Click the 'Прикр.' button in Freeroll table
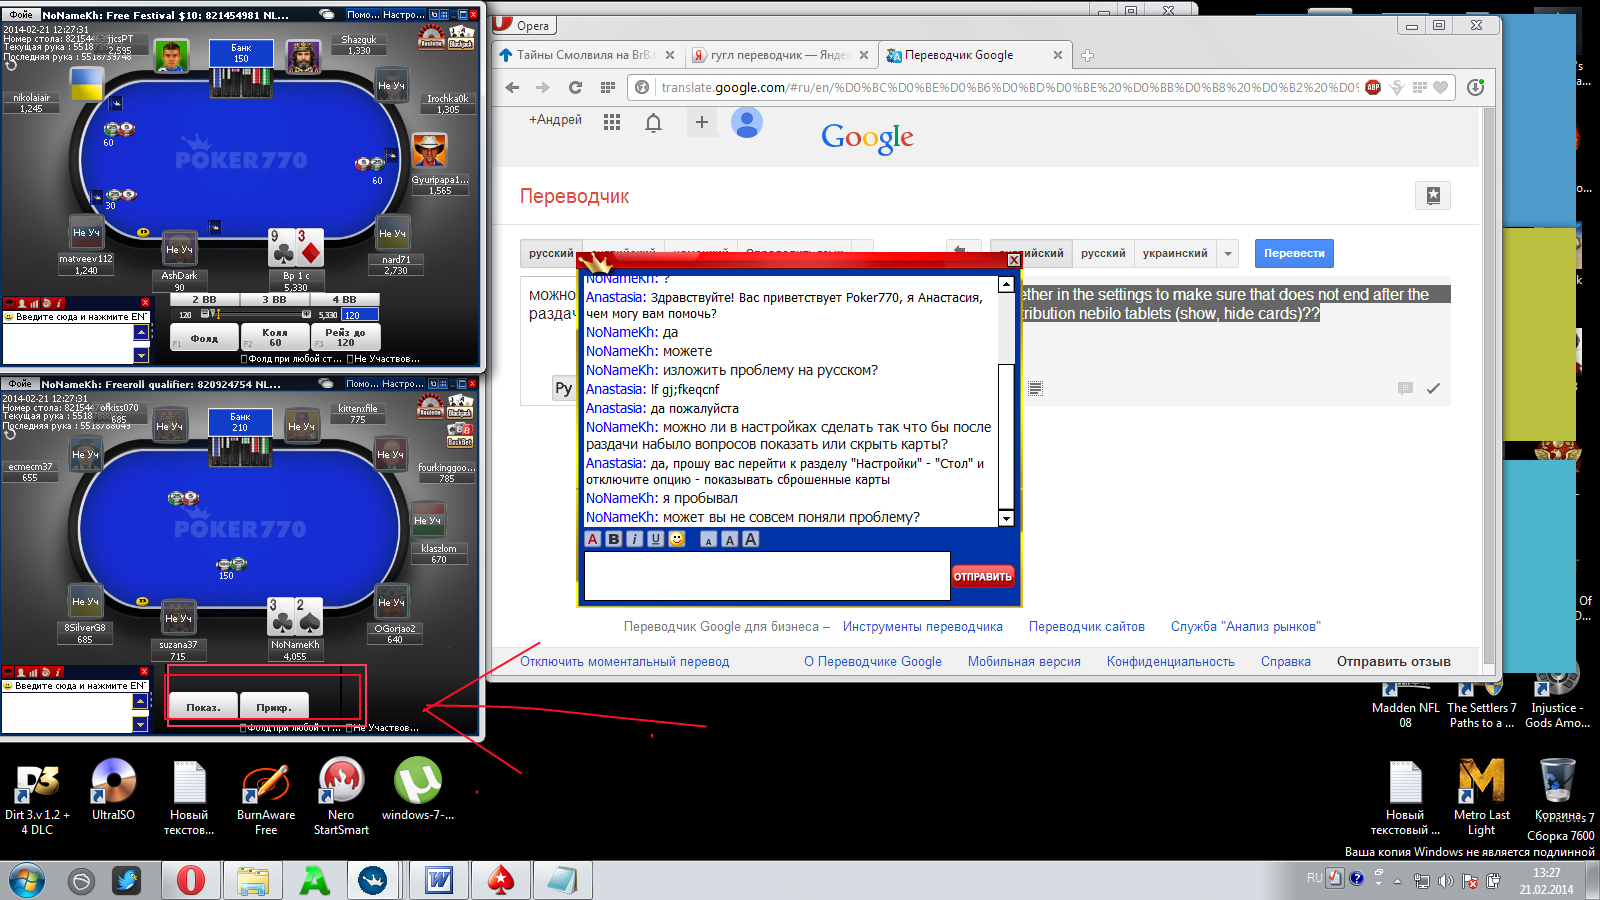1600x900 pixels. point(274,707)
